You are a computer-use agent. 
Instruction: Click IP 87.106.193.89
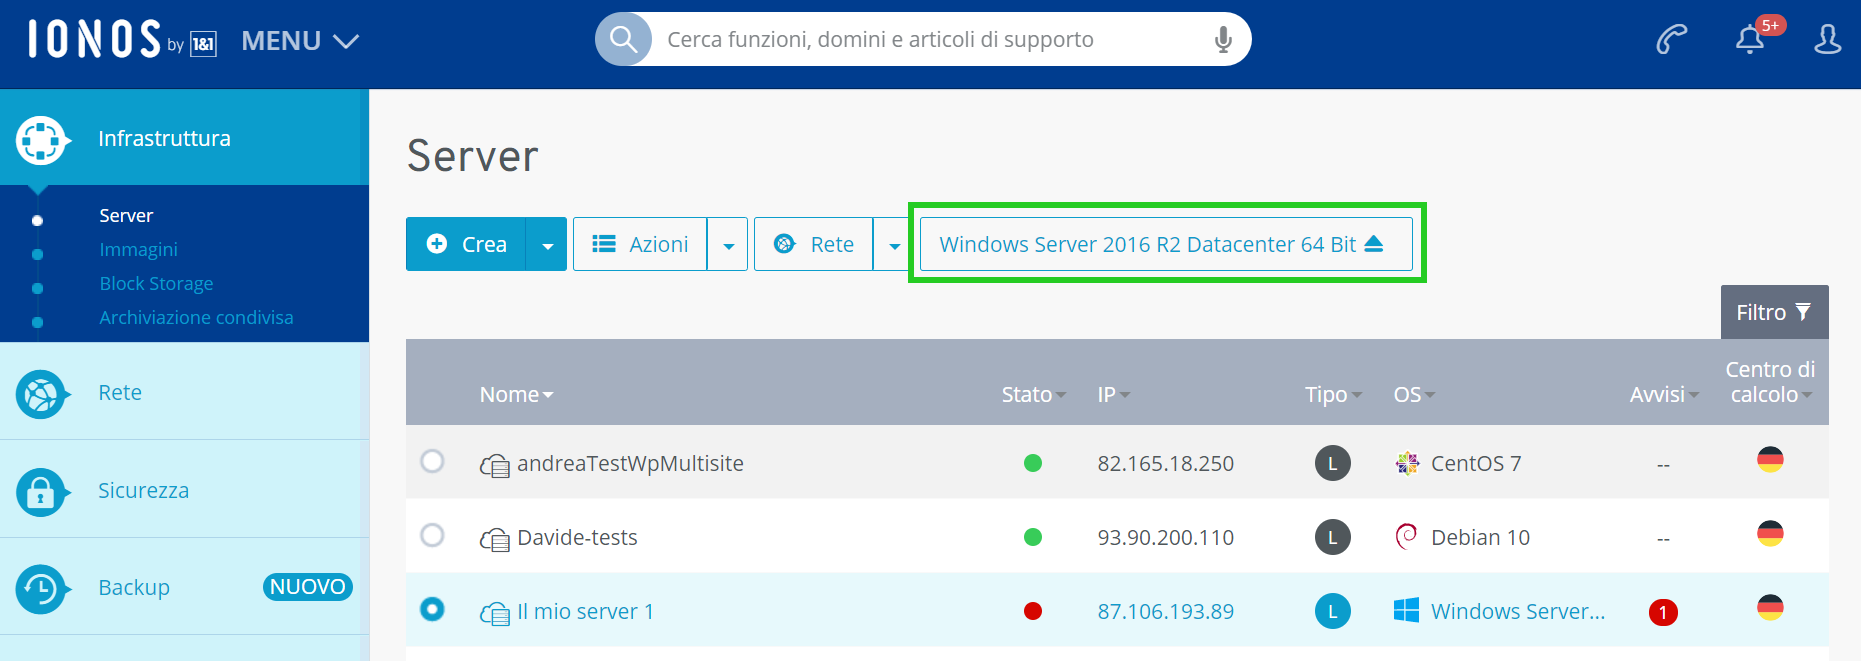tap(1166, 611)
